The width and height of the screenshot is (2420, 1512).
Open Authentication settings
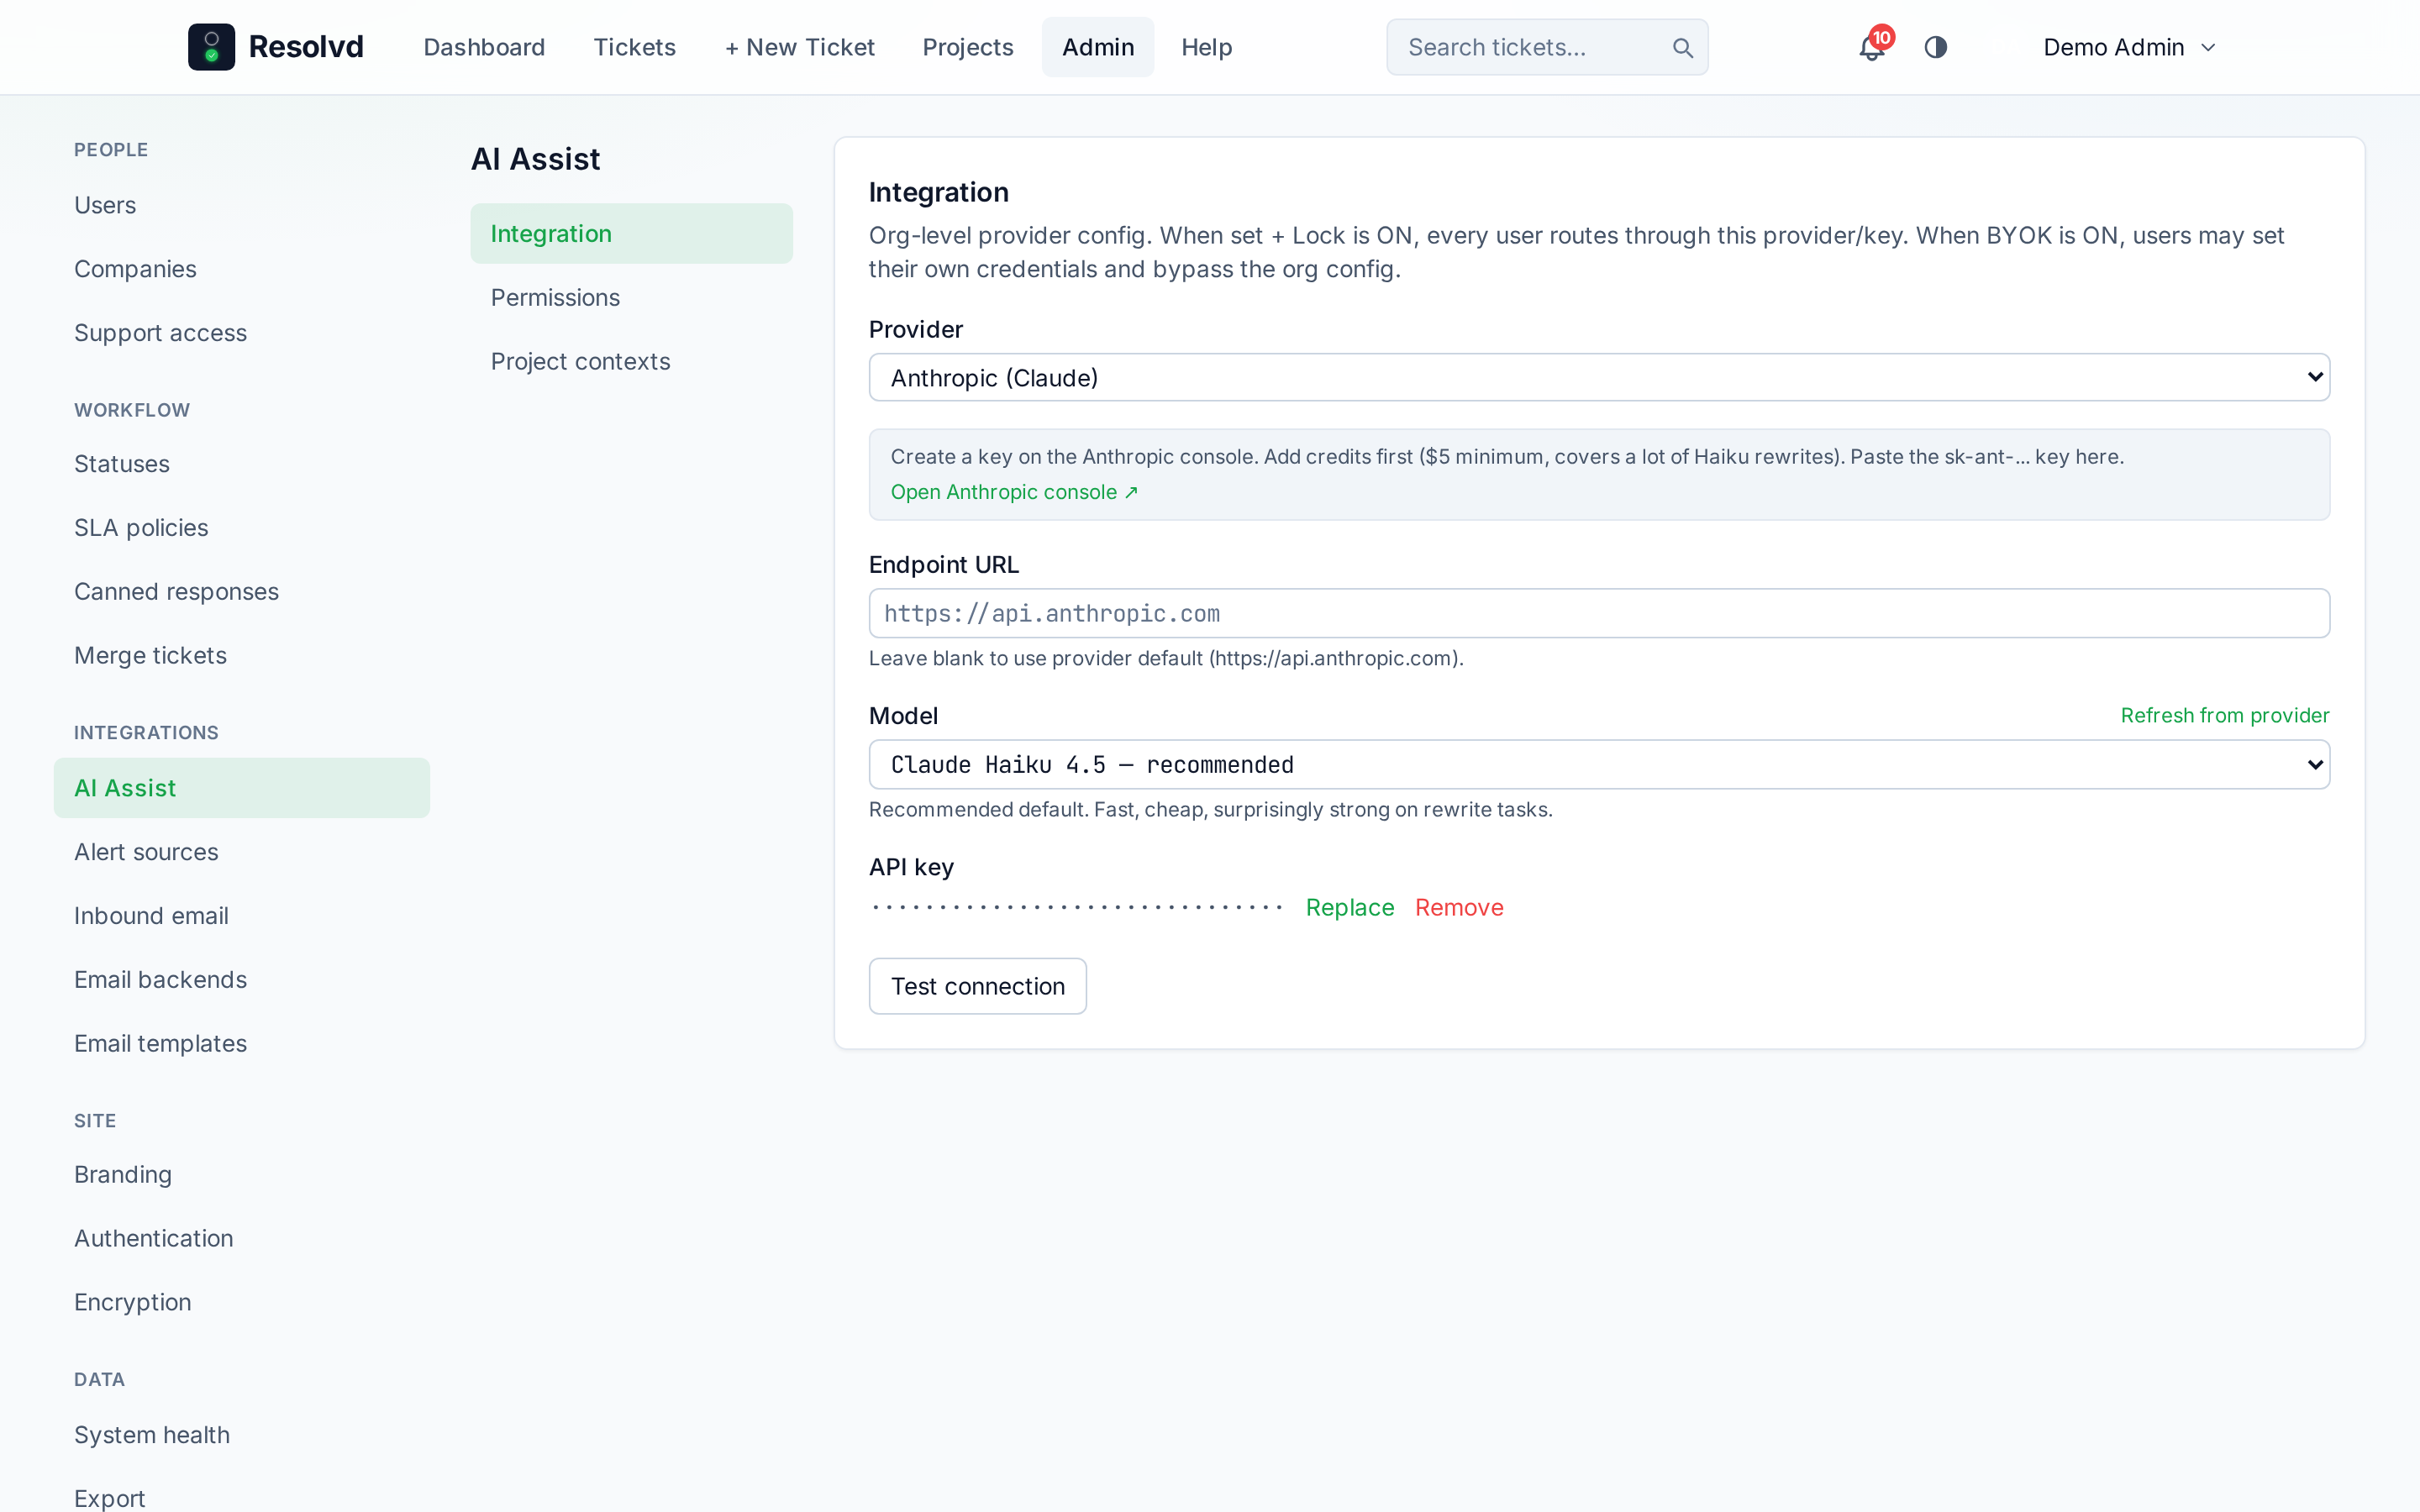[x=241, y=1239]
